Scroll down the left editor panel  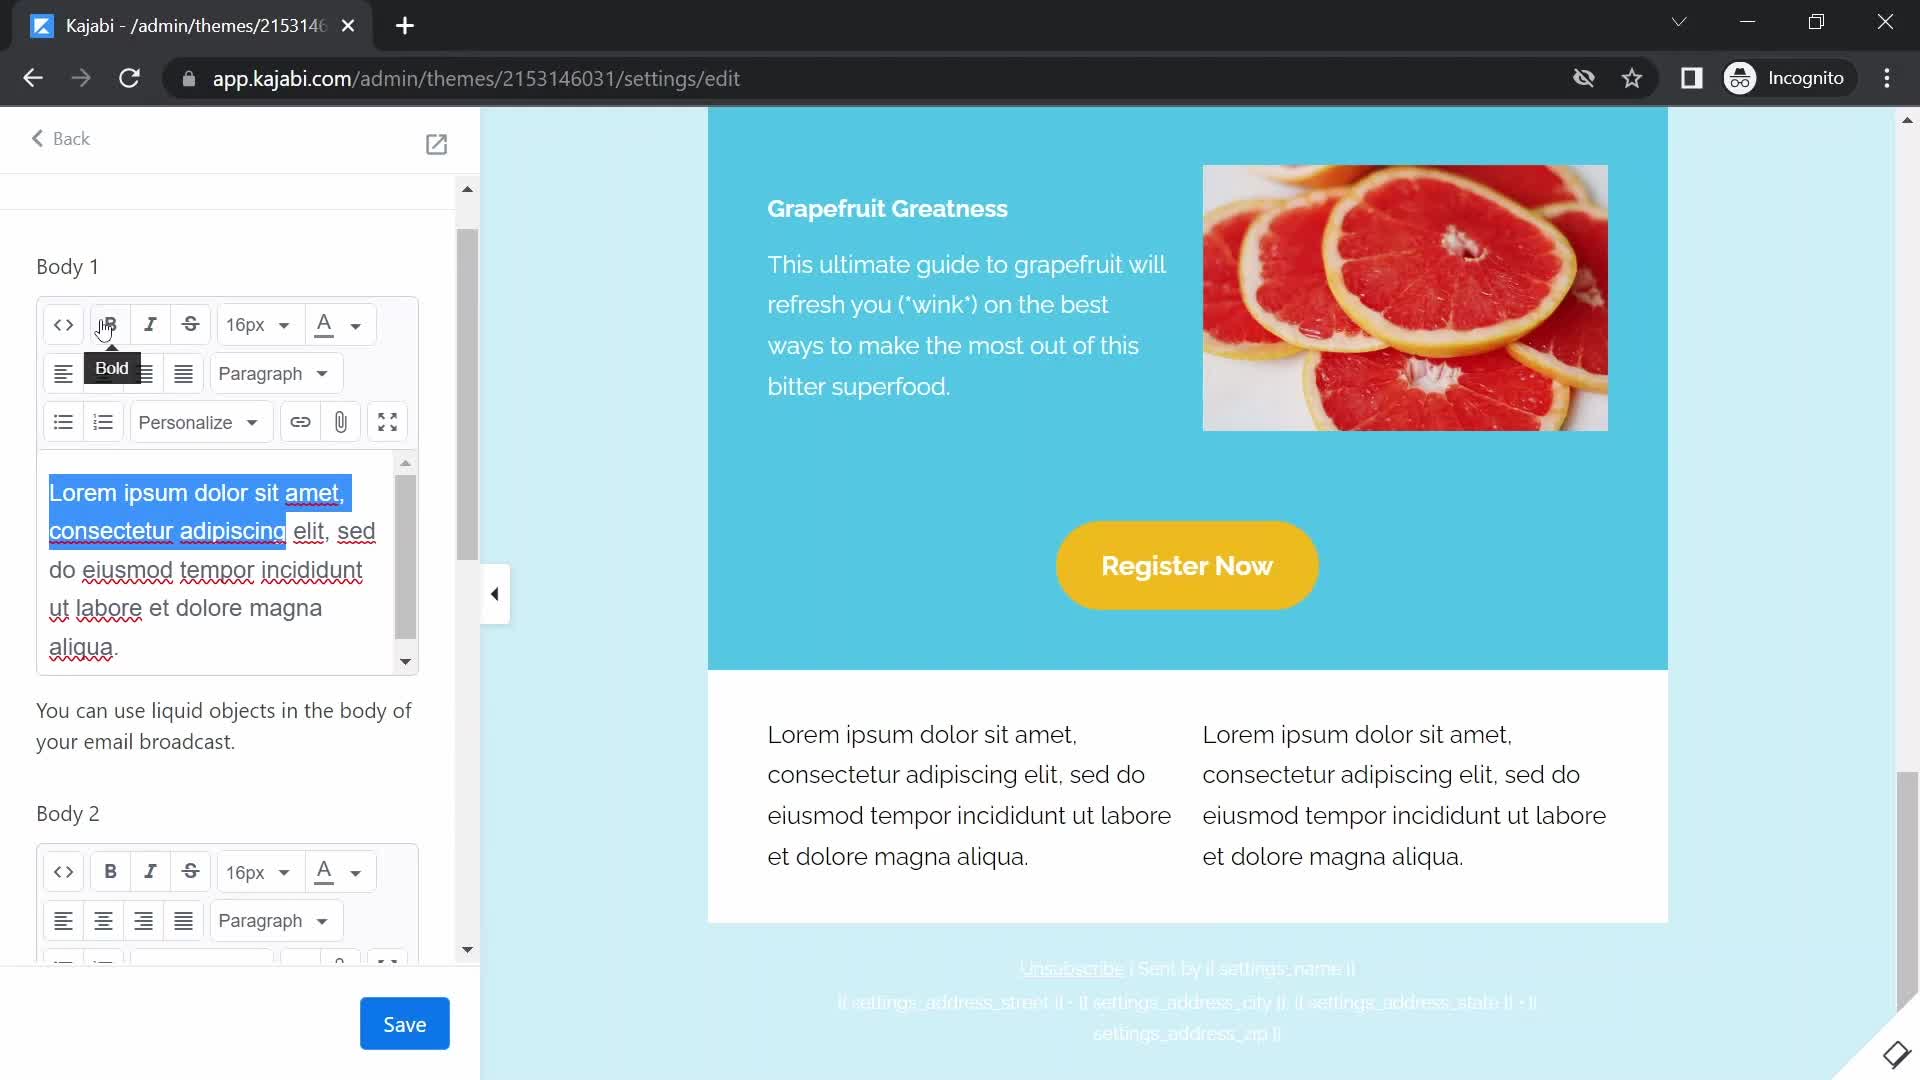[x=467, y=948]
